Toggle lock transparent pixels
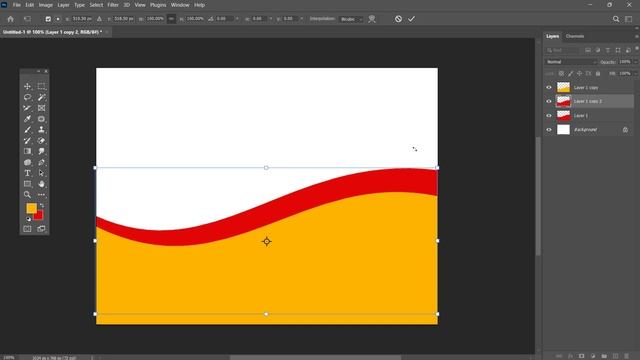This screenshot has width=640, height=360. 561,73
